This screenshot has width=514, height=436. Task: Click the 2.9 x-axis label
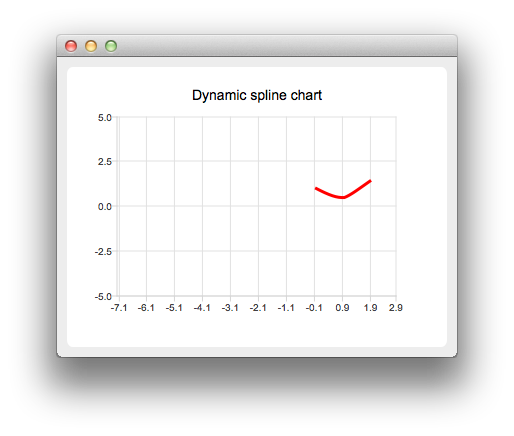coord(396,308)
